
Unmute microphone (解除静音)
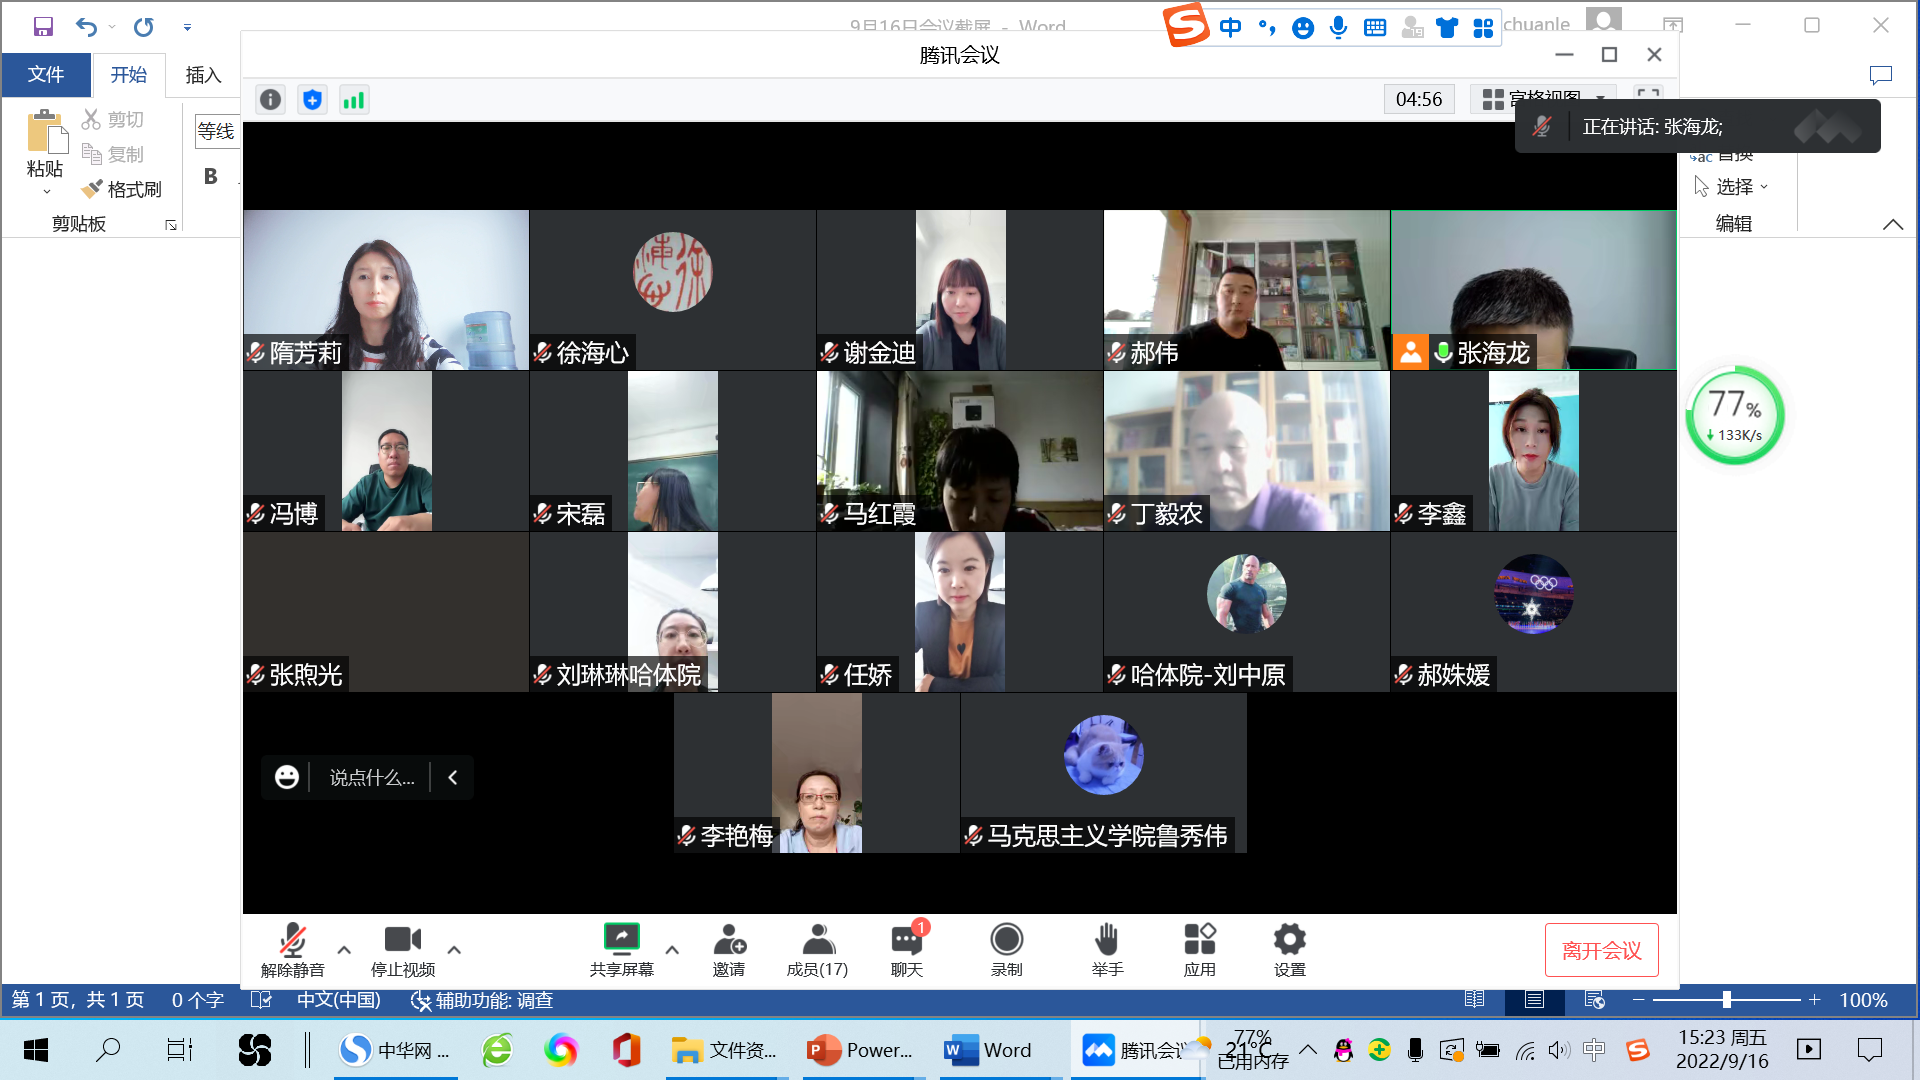[x=292, y=939]
